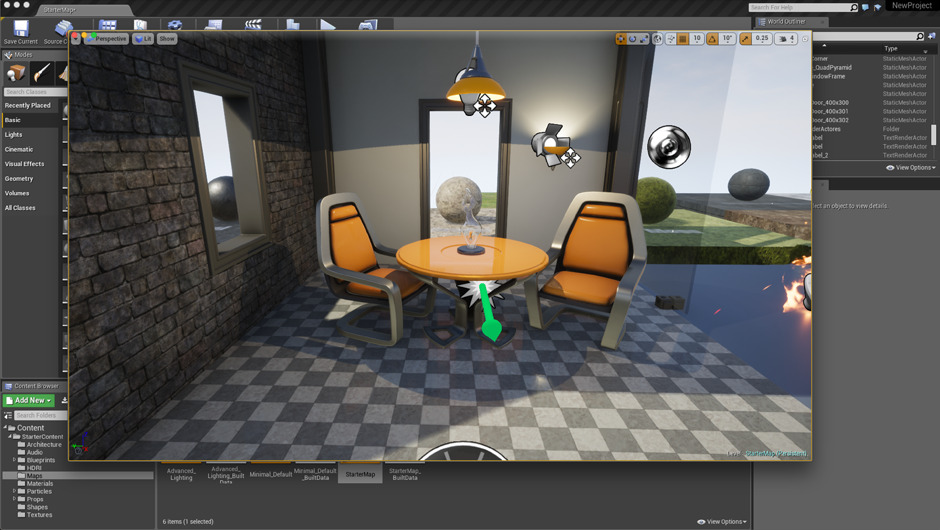Click the Launch gamepad toolbar icon

click(367, 25)
